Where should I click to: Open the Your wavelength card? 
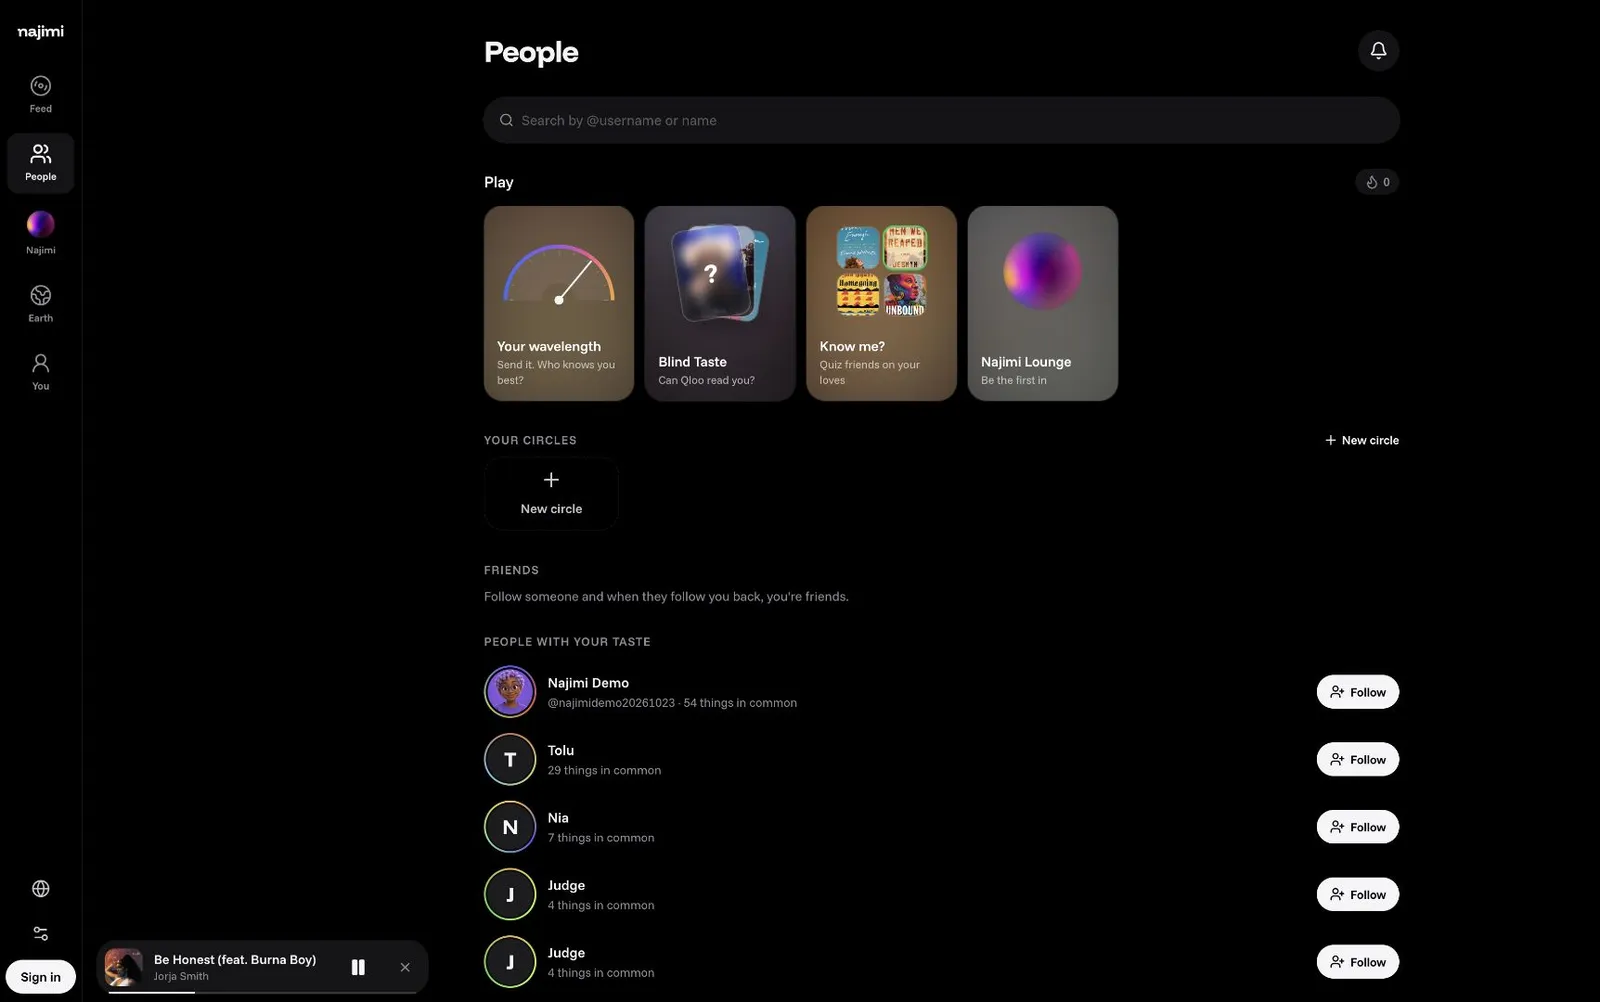pyautogui.click(x=559, y=303)
